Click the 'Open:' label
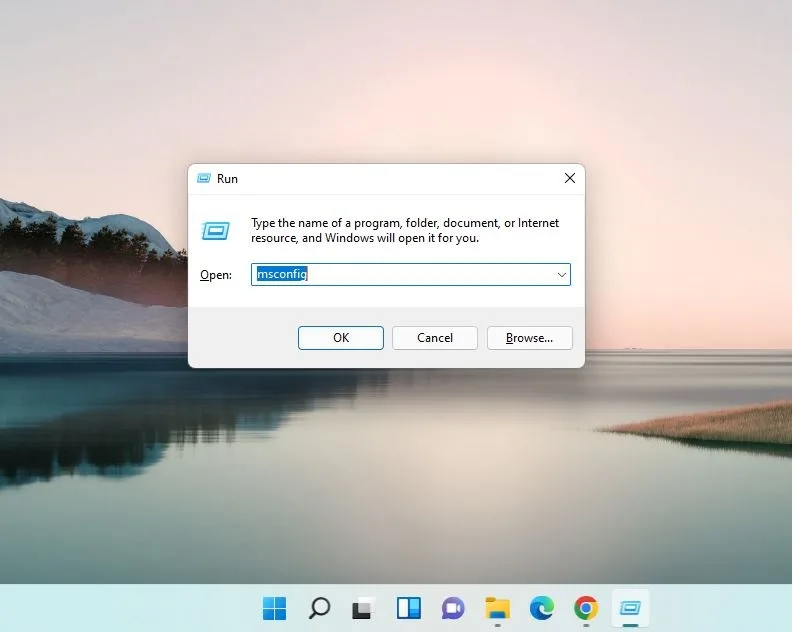Image resolution: width=800 pixels, height=632 pixels. [x=216, y=275]
